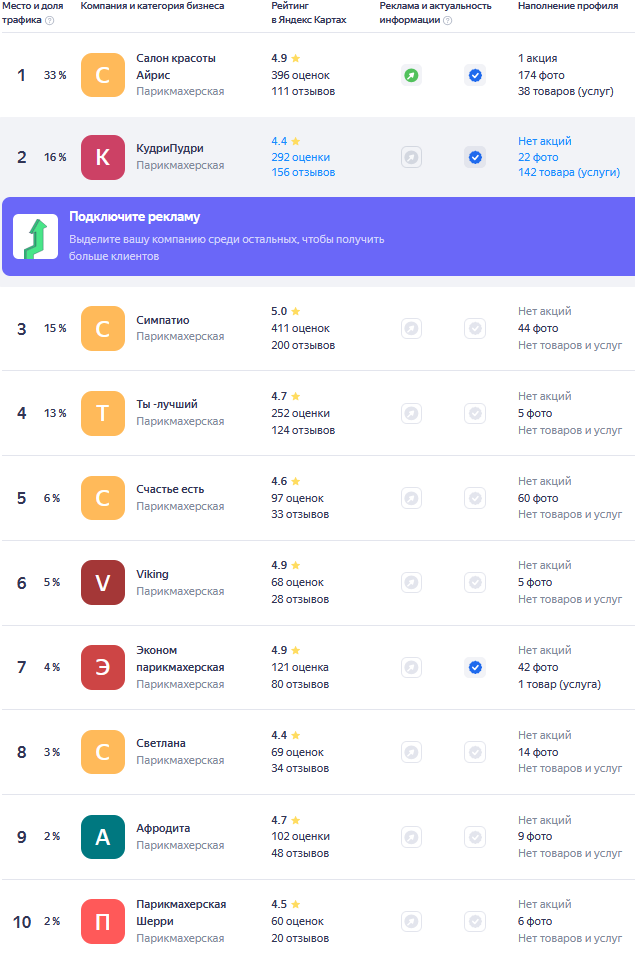Open the '292 оценки' link for КудриПудри
635x965 pixels.
click(300, 157)
